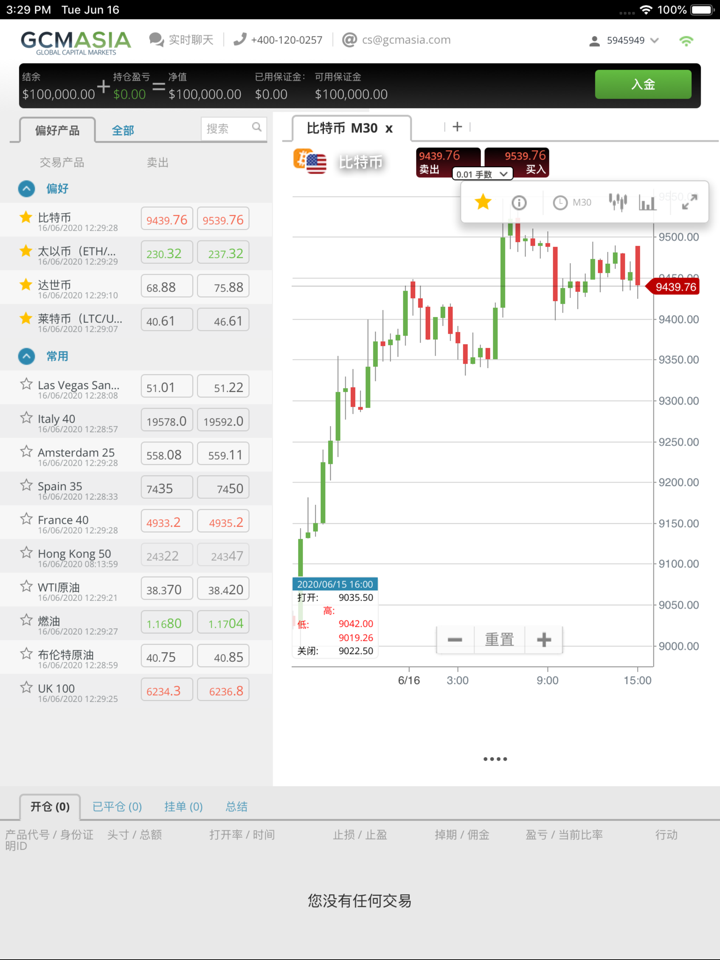This screenshot has width=720, height=960.
Task: Toggle favorite star in chart toolbar
Action: 483,202
